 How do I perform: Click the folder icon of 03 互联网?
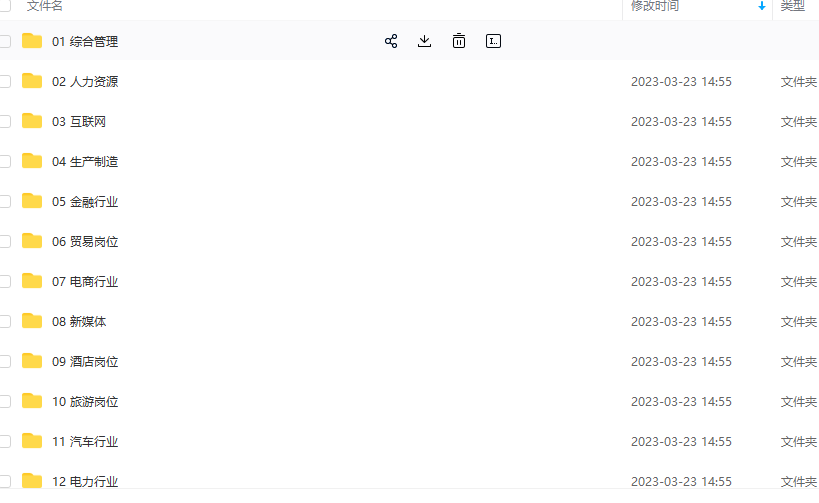click(32, 121)
